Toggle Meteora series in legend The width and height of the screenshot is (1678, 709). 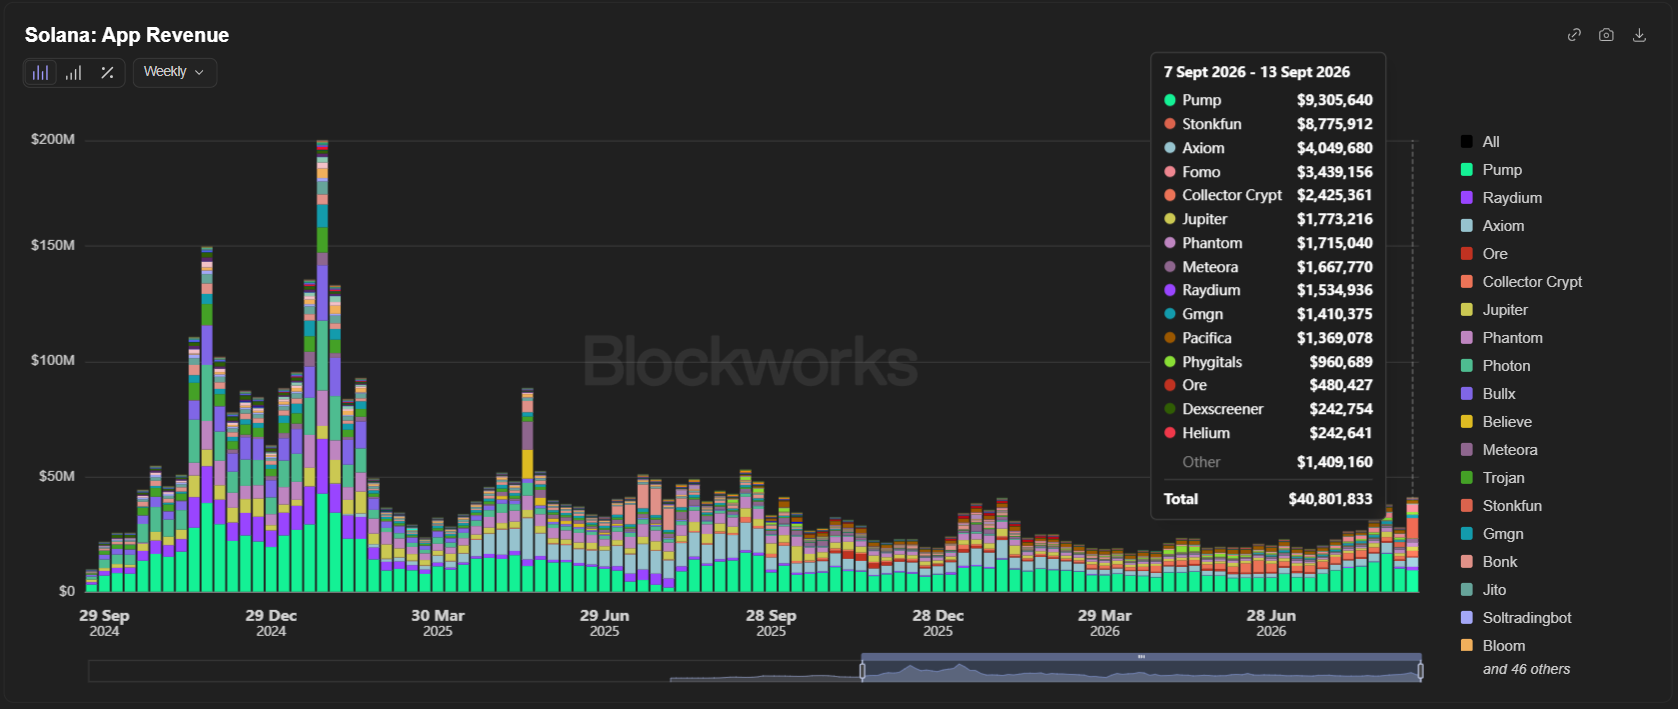[x=1499, y=450]
